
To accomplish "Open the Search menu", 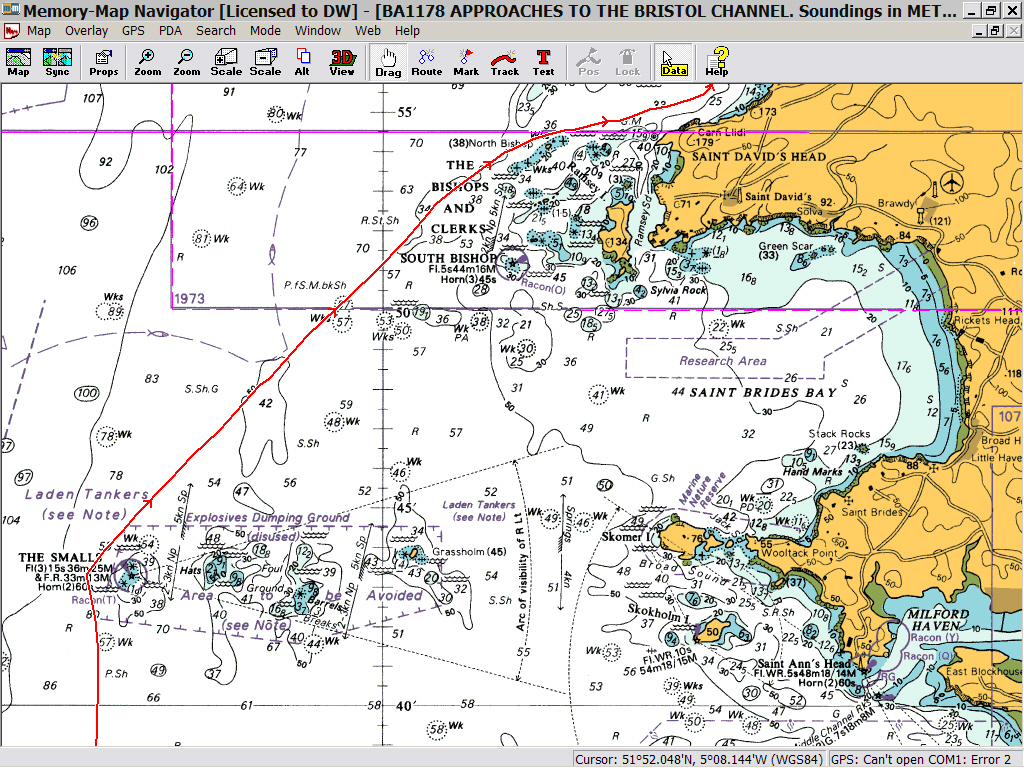I will pos(216,31).
